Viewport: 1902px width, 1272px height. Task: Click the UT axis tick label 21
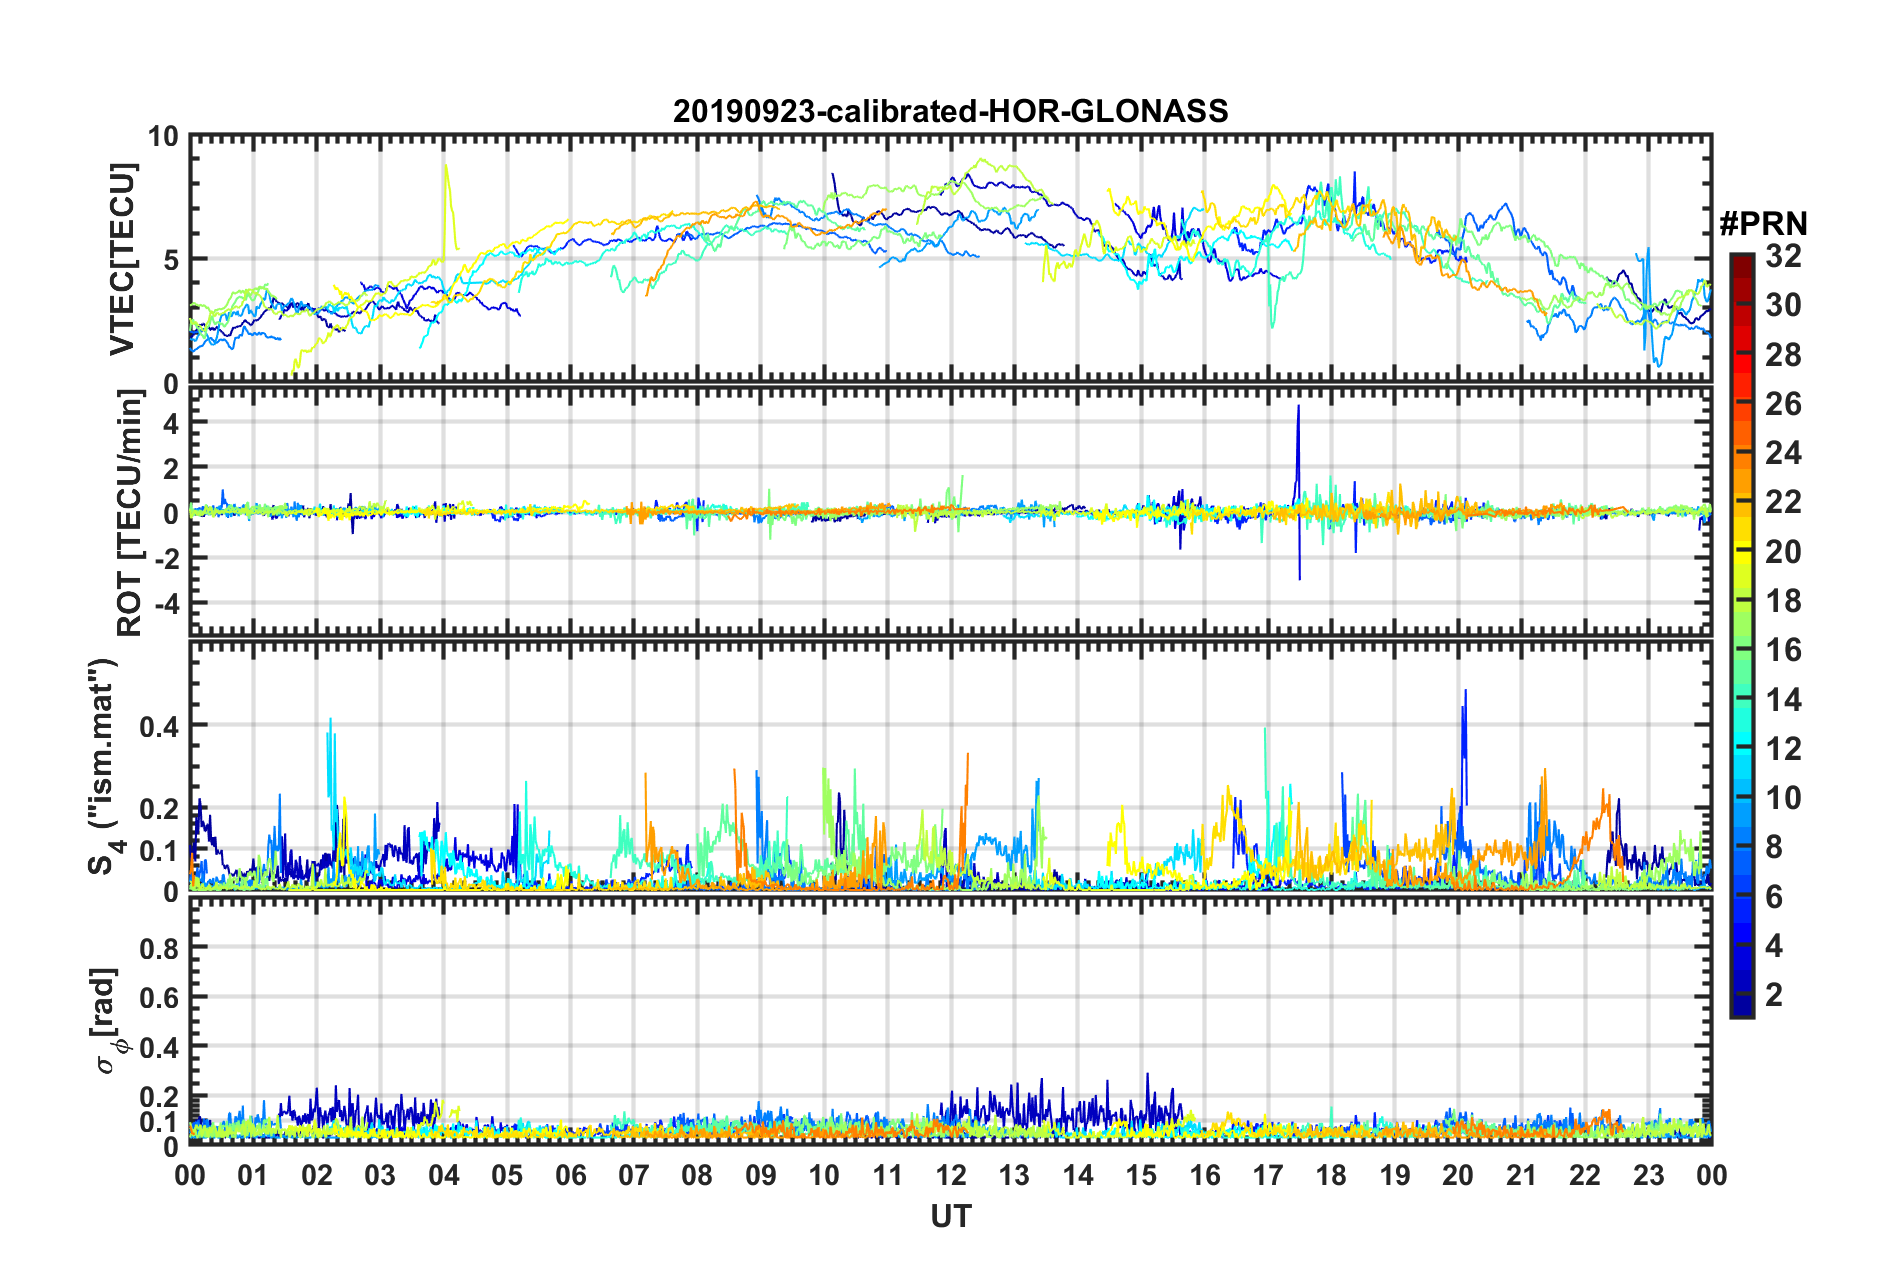pyautogui.click(x=1522, y=1175)
